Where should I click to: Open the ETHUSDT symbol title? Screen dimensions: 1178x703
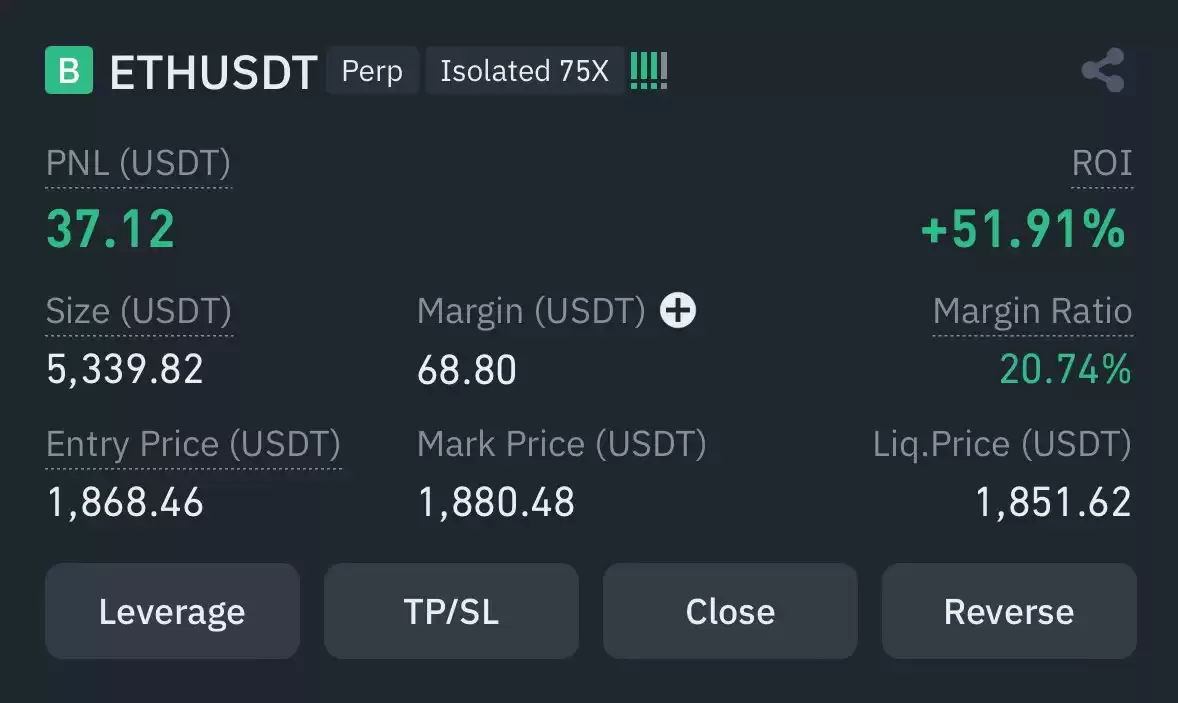tap(213, 72)
